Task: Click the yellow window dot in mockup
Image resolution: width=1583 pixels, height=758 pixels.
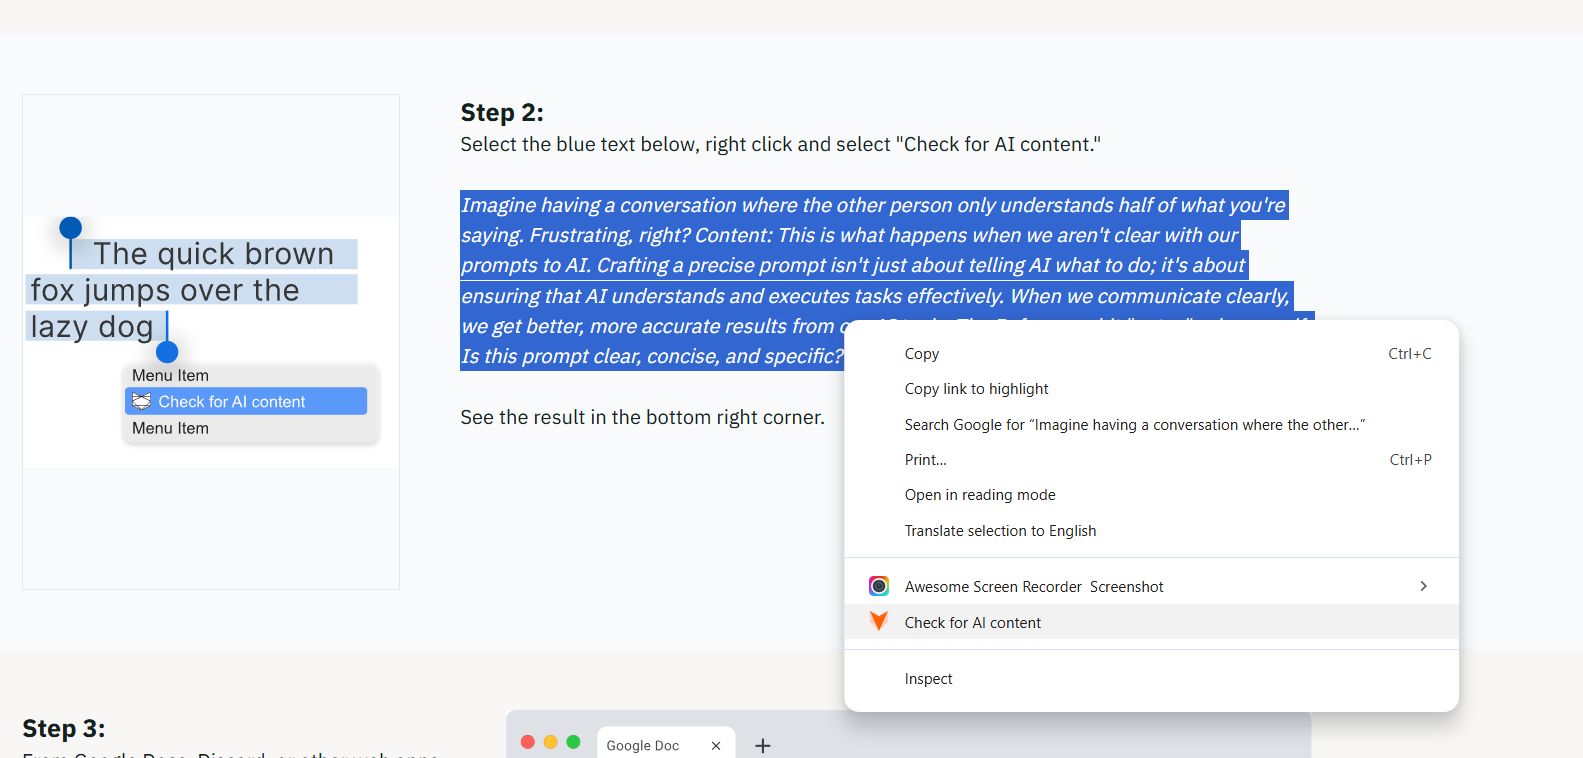Action: [550, 742]
